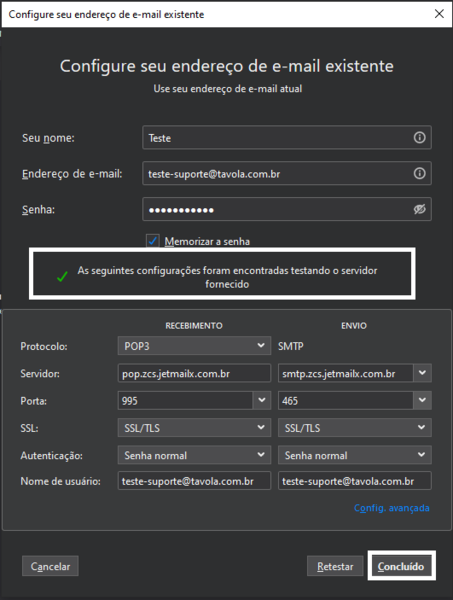Click the SSL: label
The width and height of the screenshot is (453, 600).
pyautogui.click(x=29, y=428)
